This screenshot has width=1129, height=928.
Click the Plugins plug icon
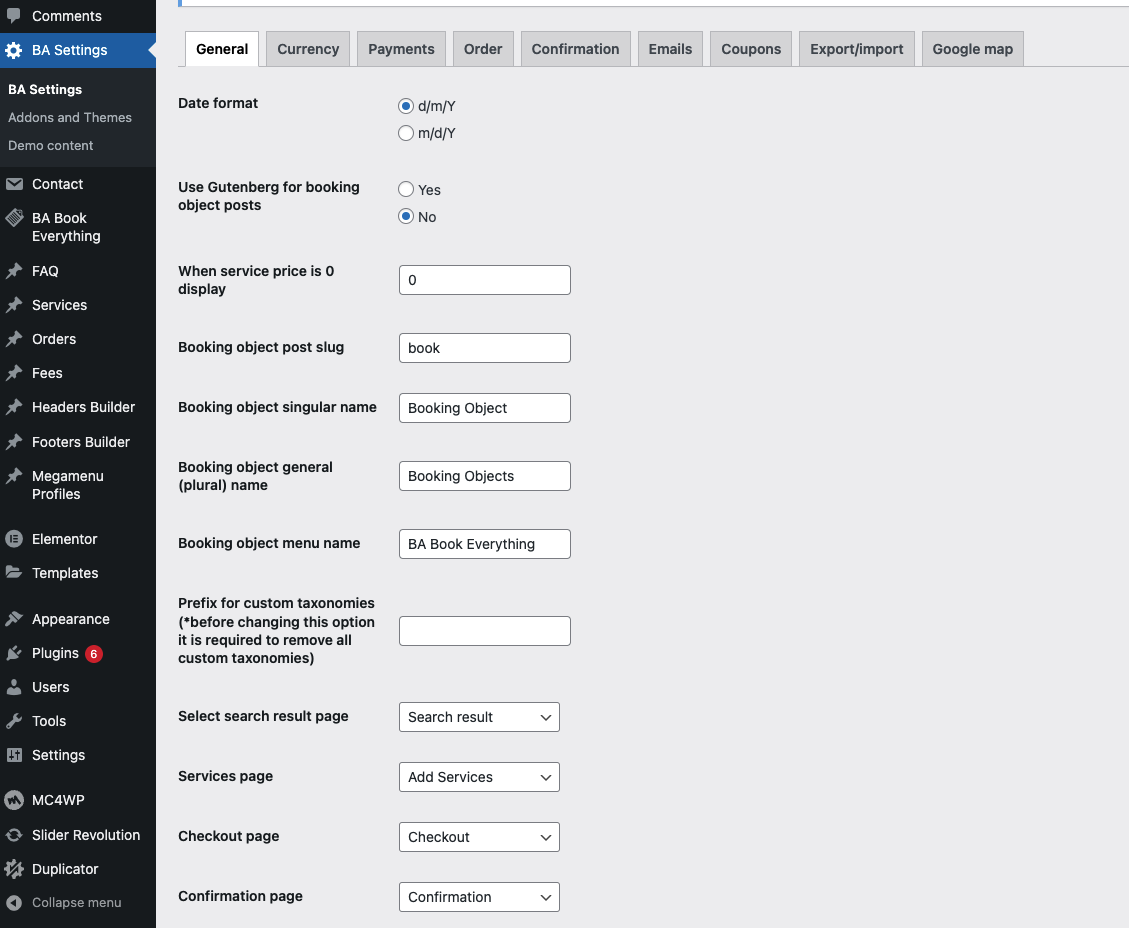click(x=14, y=653)
